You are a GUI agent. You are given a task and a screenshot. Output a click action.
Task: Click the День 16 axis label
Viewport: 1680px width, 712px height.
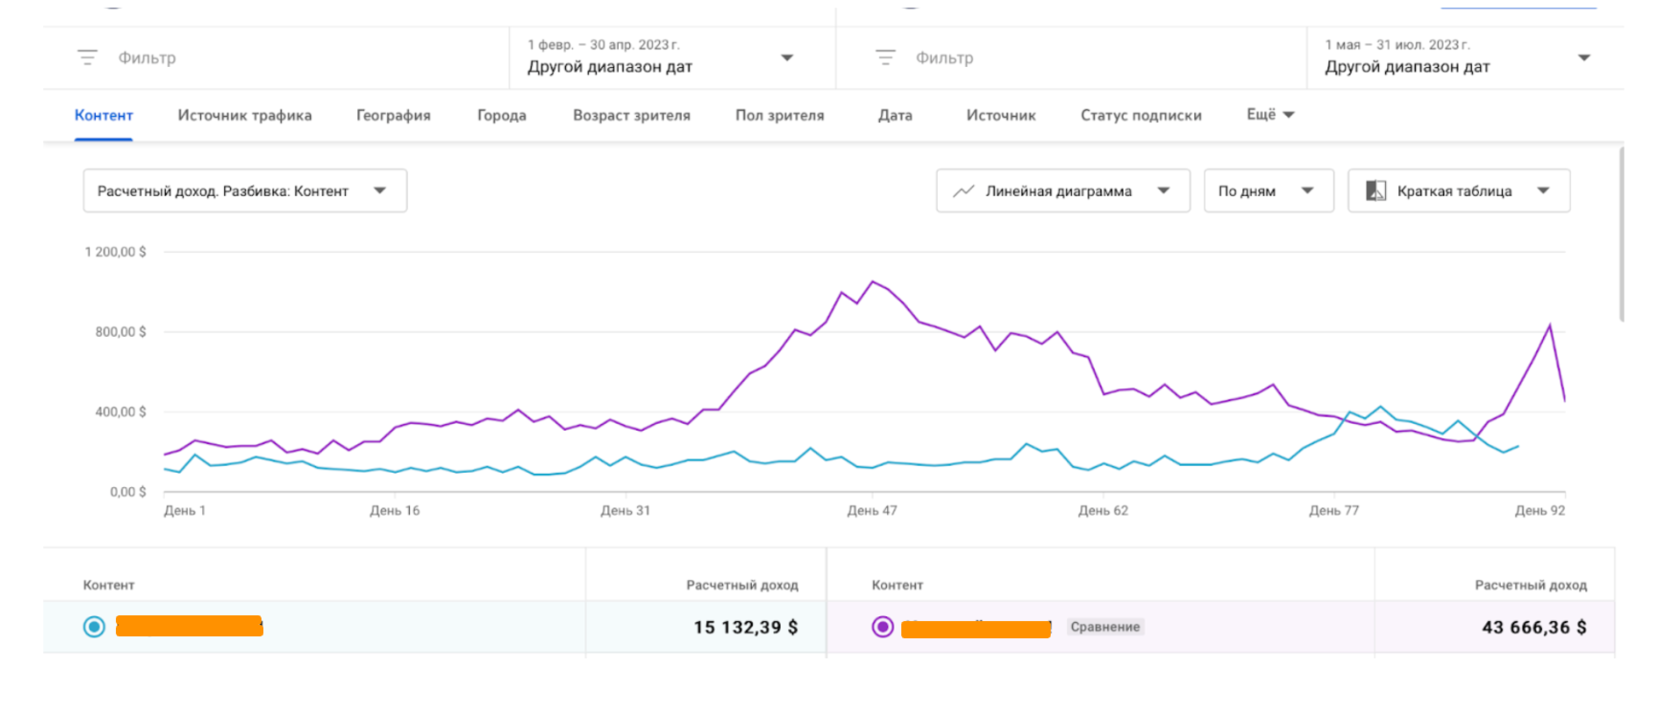click(x=395, y=511)
